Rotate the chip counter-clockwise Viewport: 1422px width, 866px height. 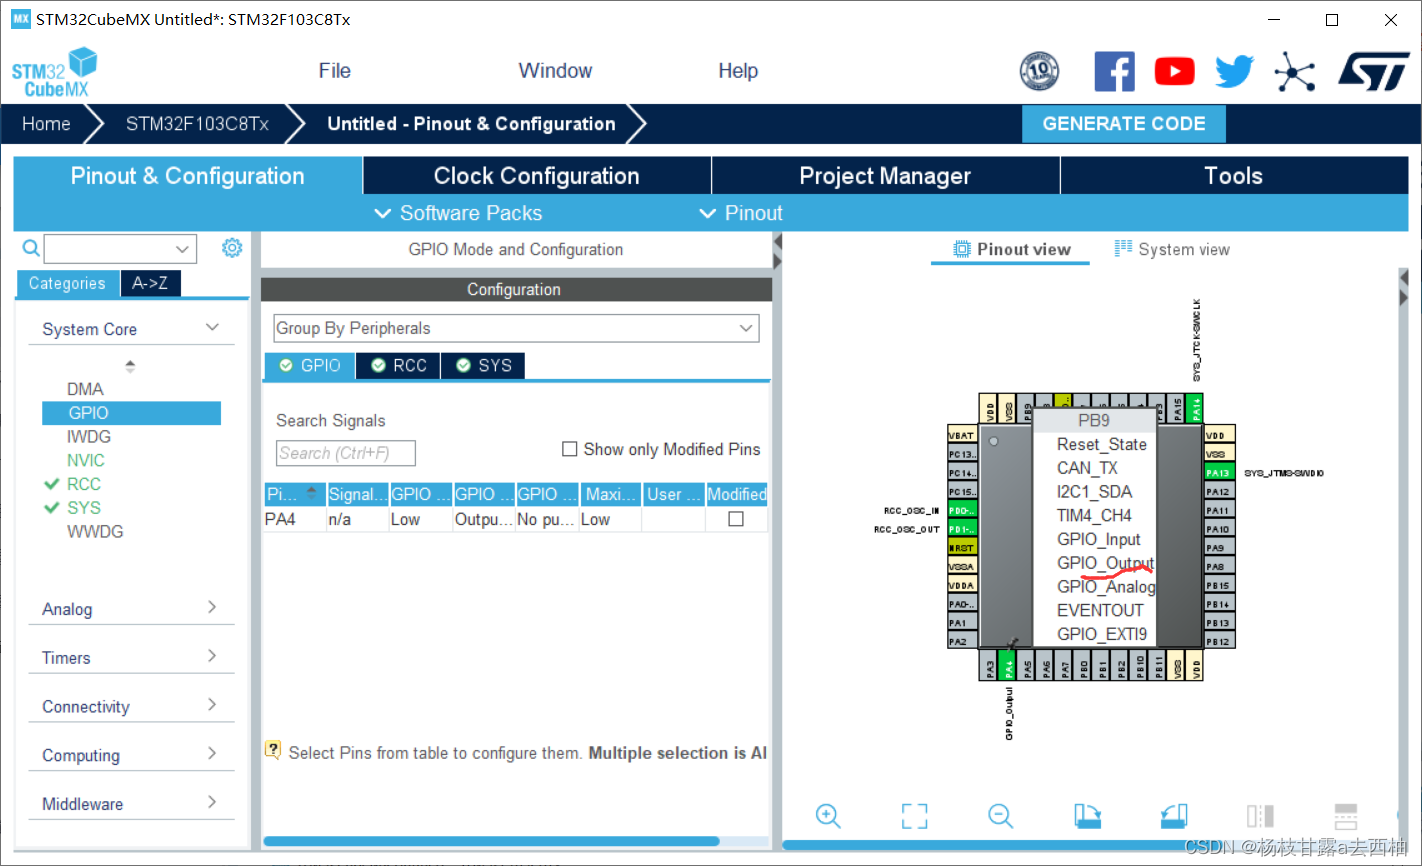[x=1174, y=815]
